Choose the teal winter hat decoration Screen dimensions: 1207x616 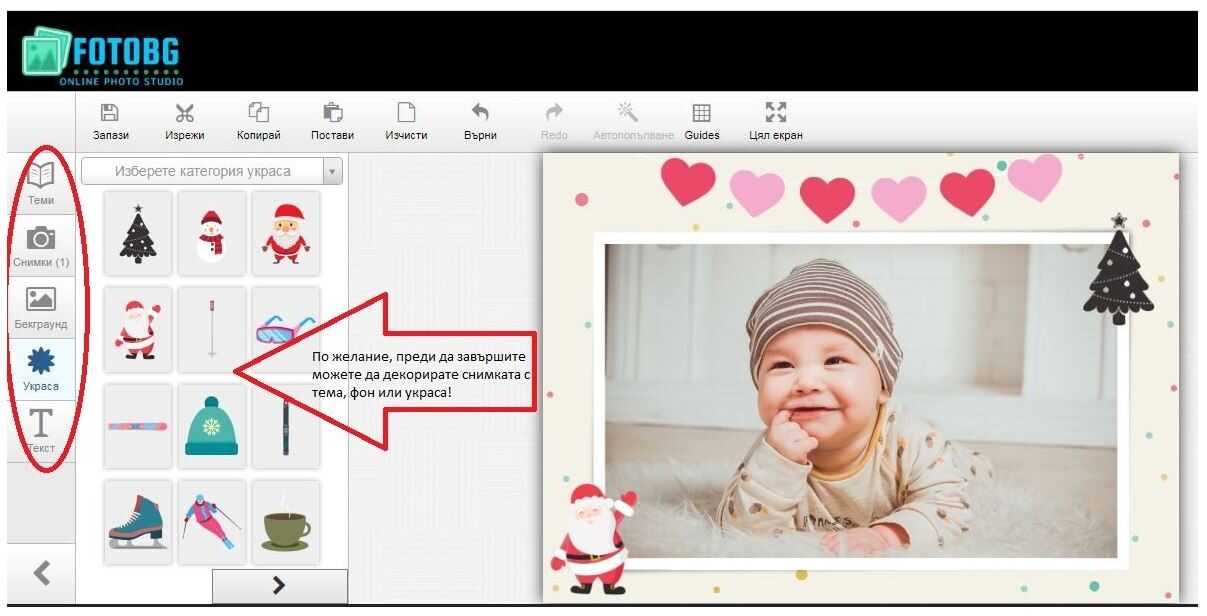(211, 426)
